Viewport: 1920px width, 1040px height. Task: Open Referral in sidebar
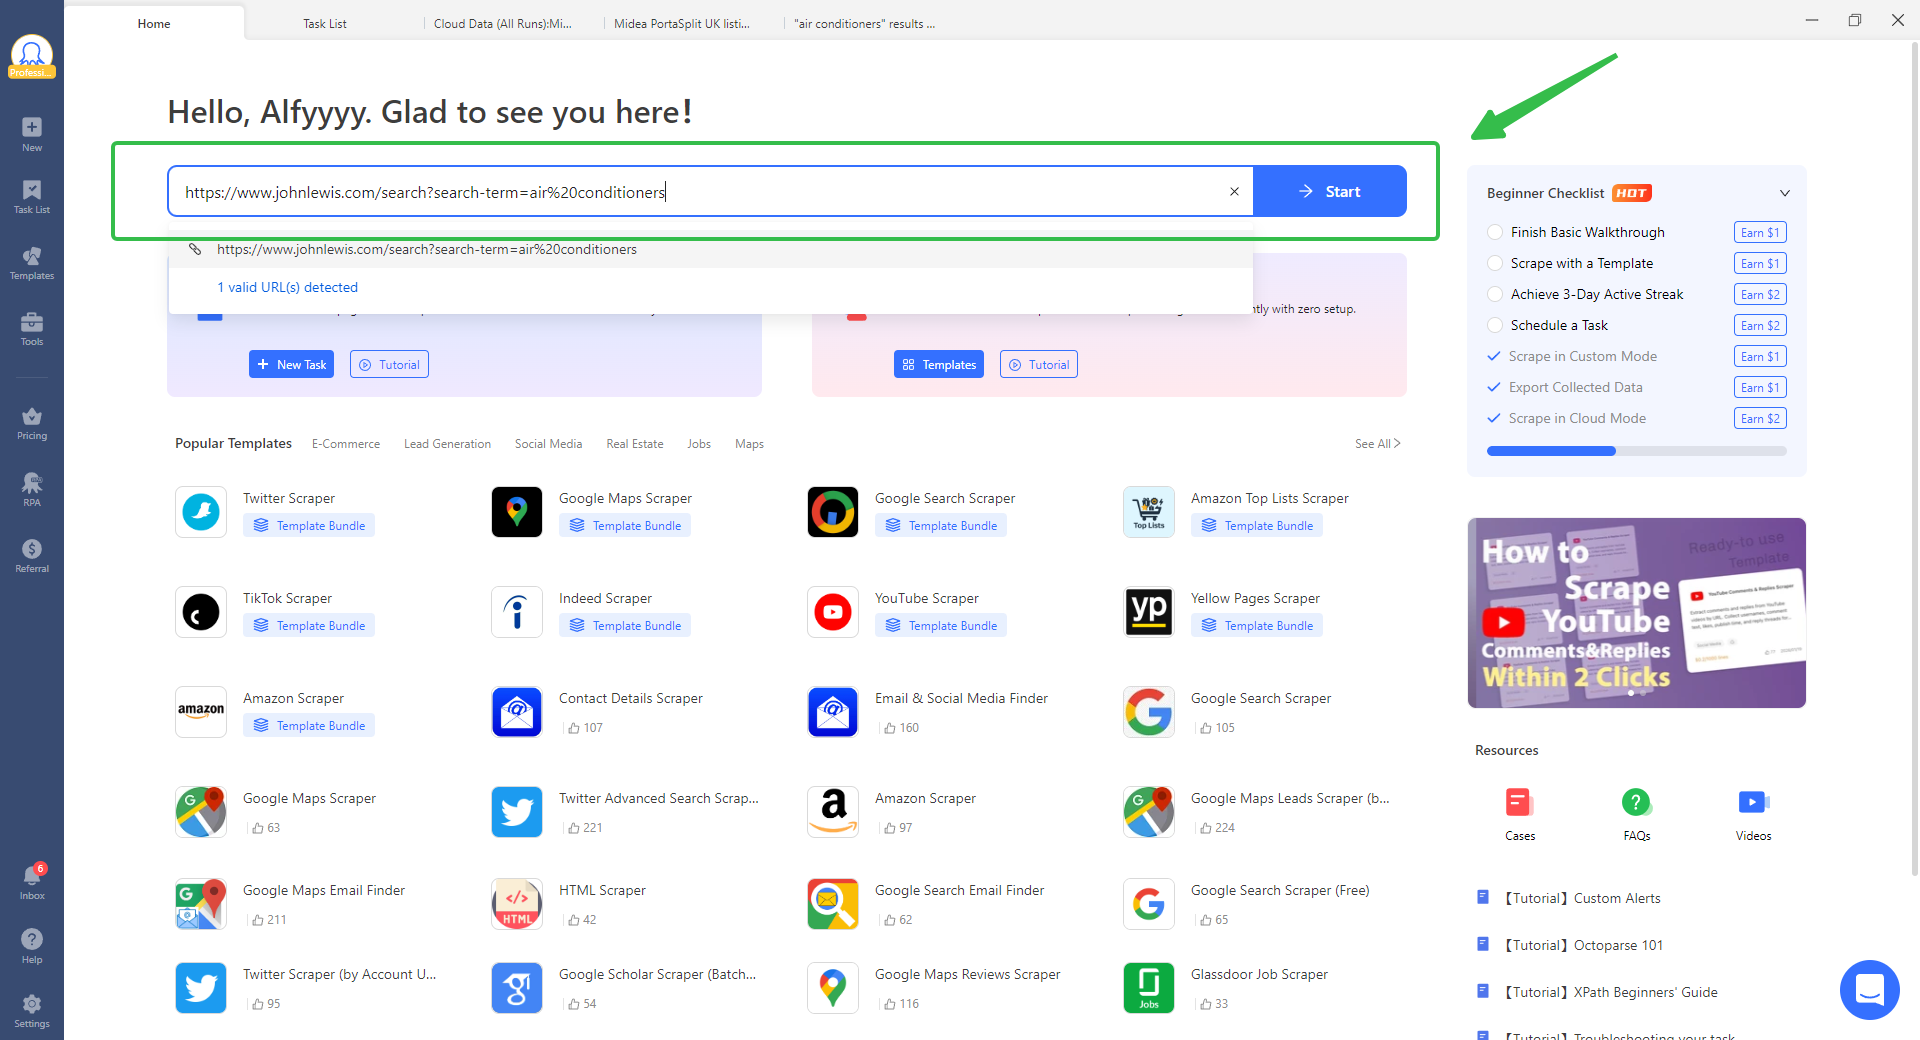pos(32,556)
